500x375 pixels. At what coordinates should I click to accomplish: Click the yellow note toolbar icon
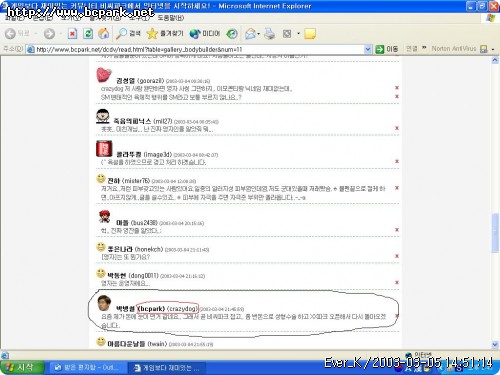coord(310,33)
